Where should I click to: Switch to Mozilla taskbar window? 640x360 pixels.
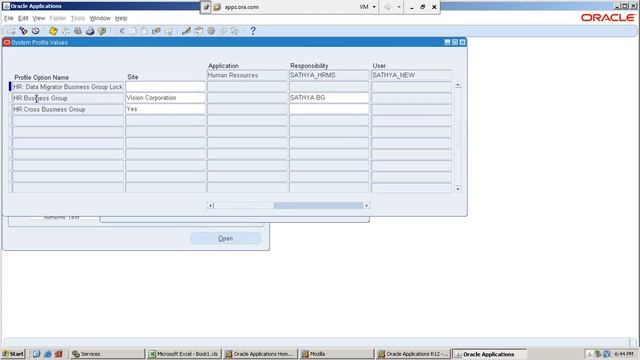coord(336,354)
